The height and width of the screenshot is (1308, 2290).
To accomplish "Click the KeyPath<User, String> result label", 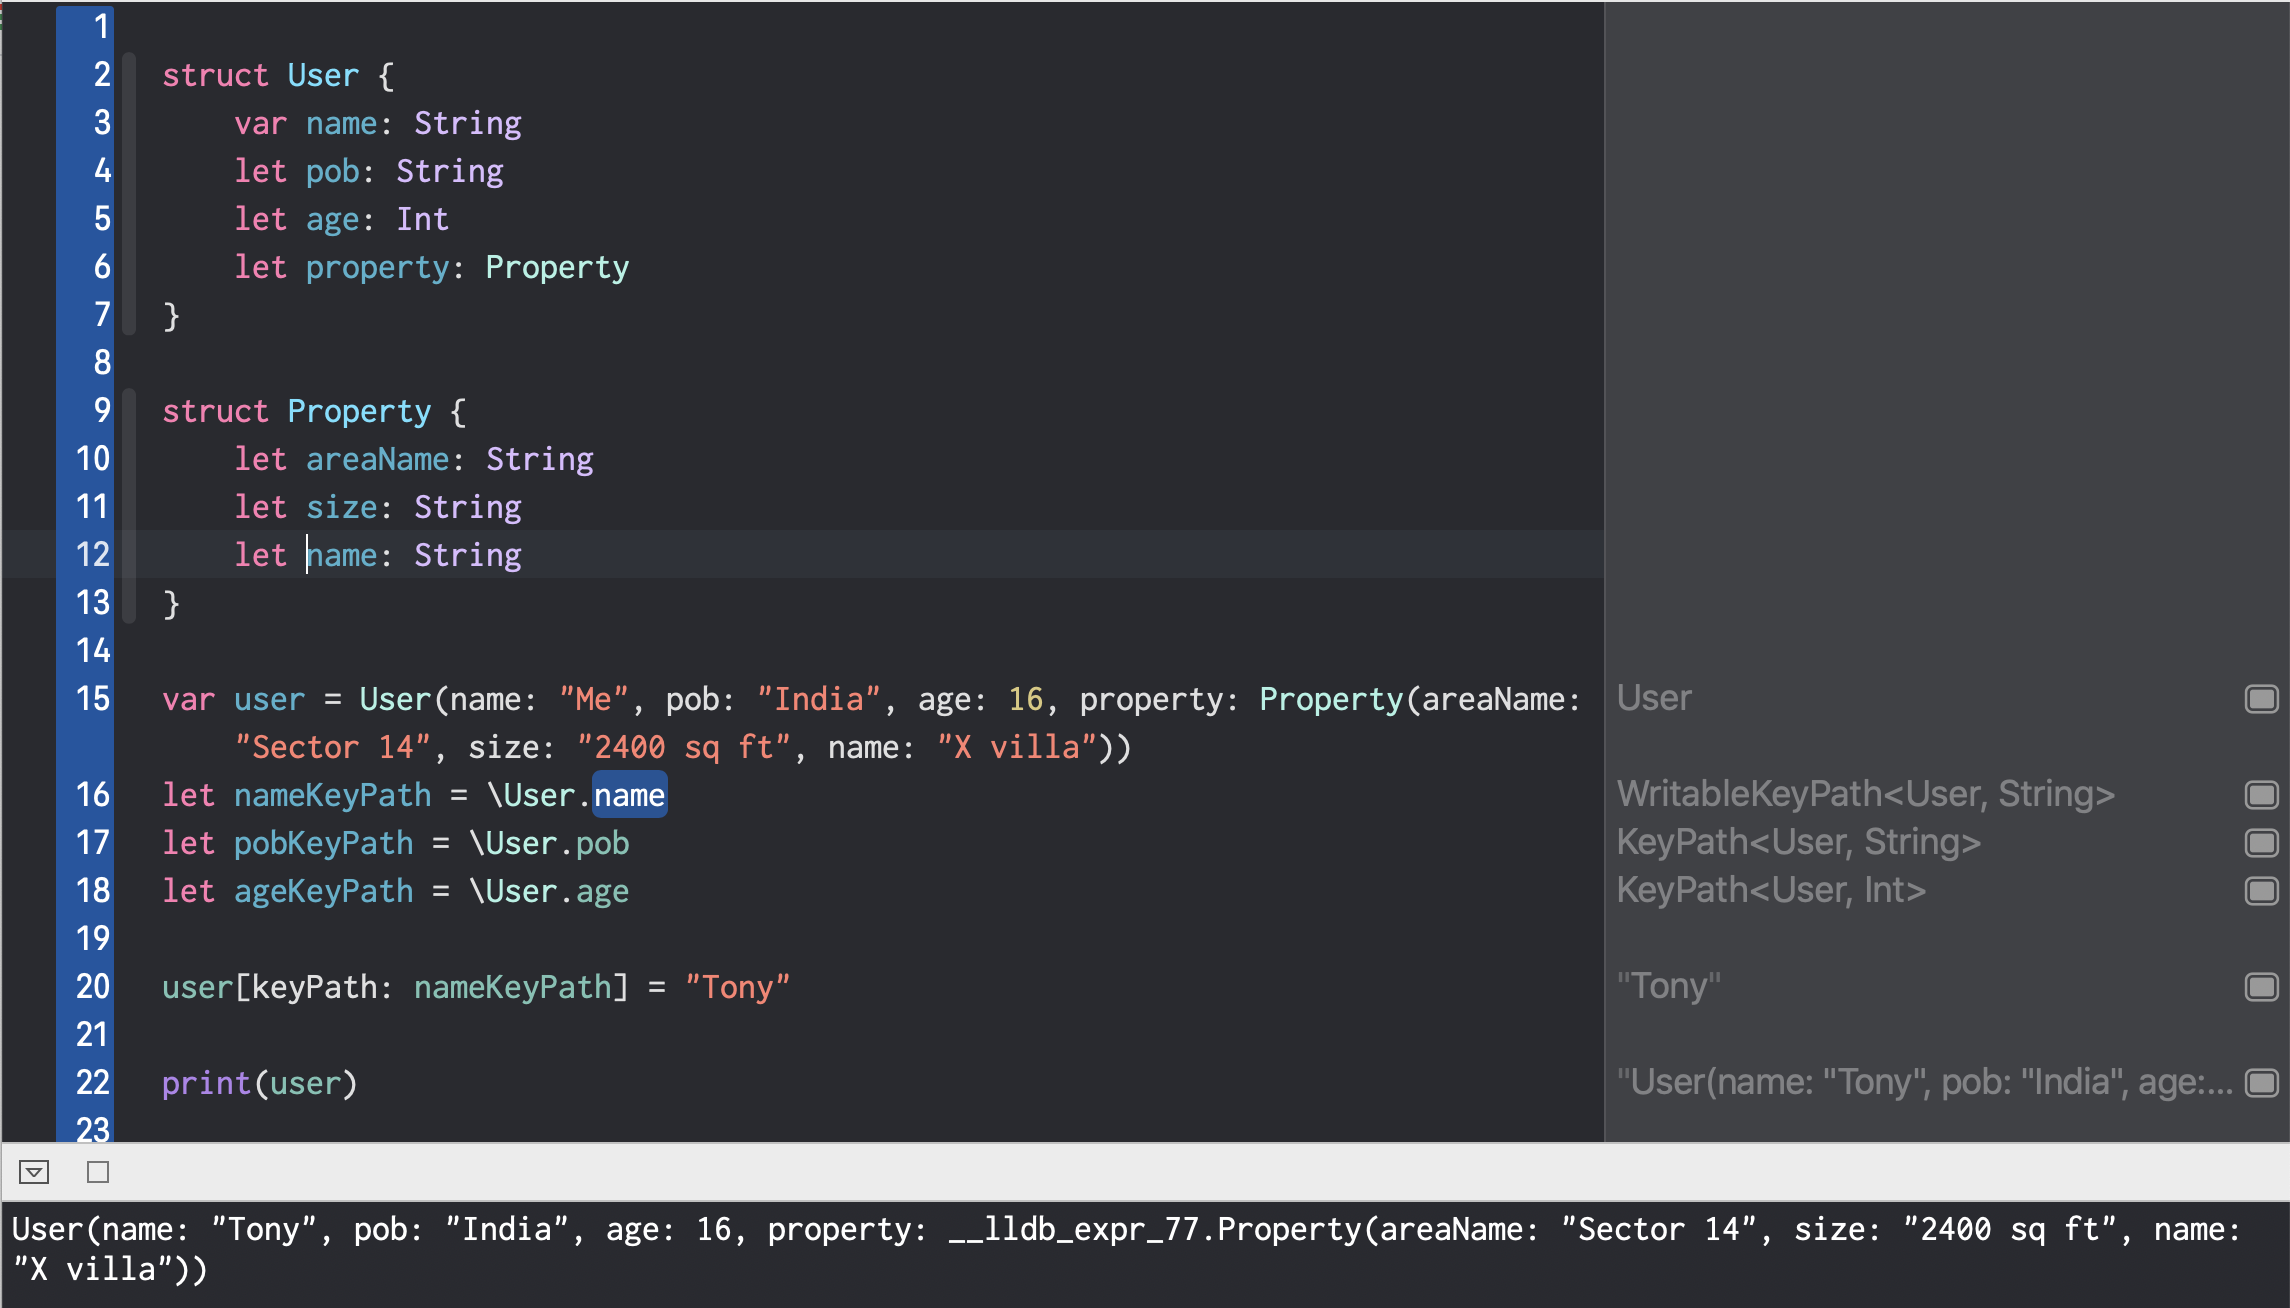I will tap(1799, 841).
